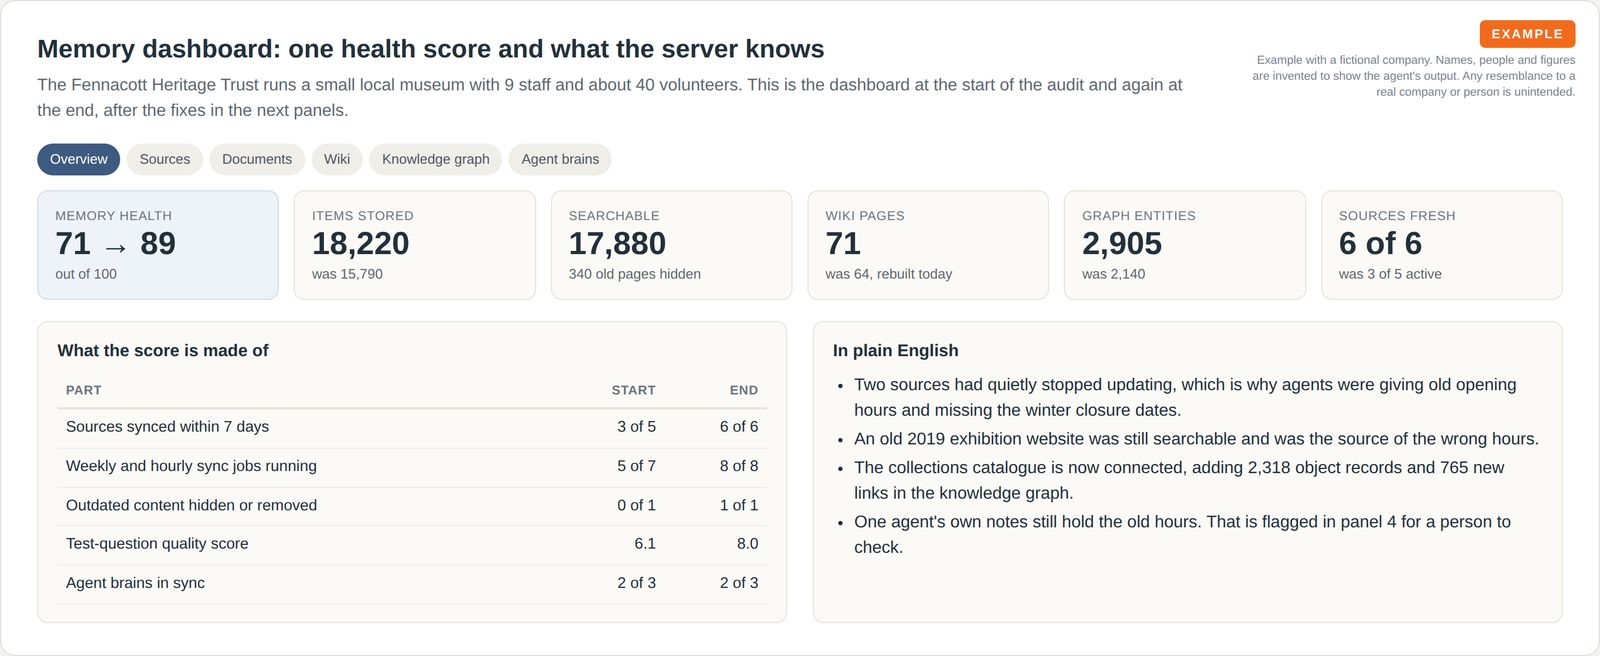Select the Overview tab
The width and height of the screenshot is (1600, 656).
click(79, 159)
